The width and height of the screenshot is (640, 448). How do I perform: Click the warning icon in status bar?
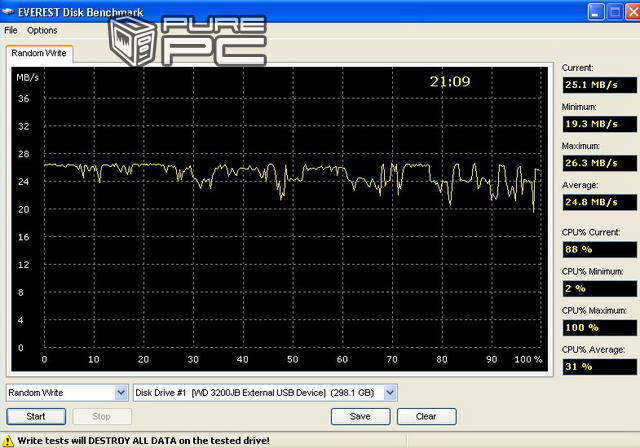(7, 441)
